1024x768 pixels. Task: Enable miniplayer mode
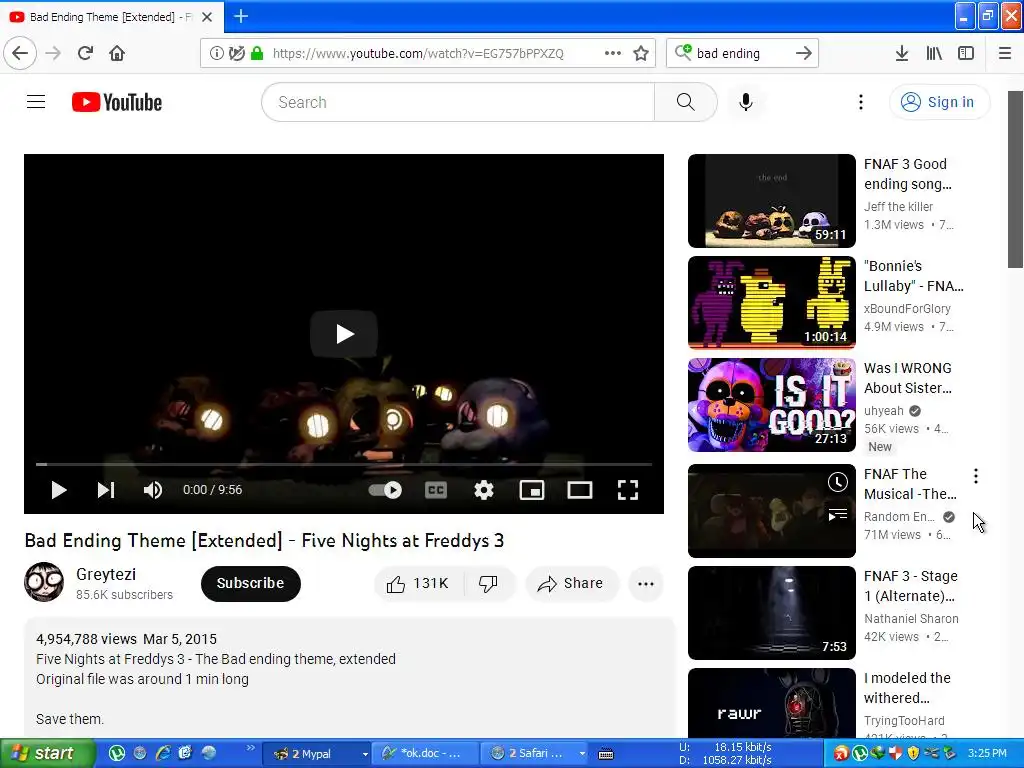coord(532,490)
